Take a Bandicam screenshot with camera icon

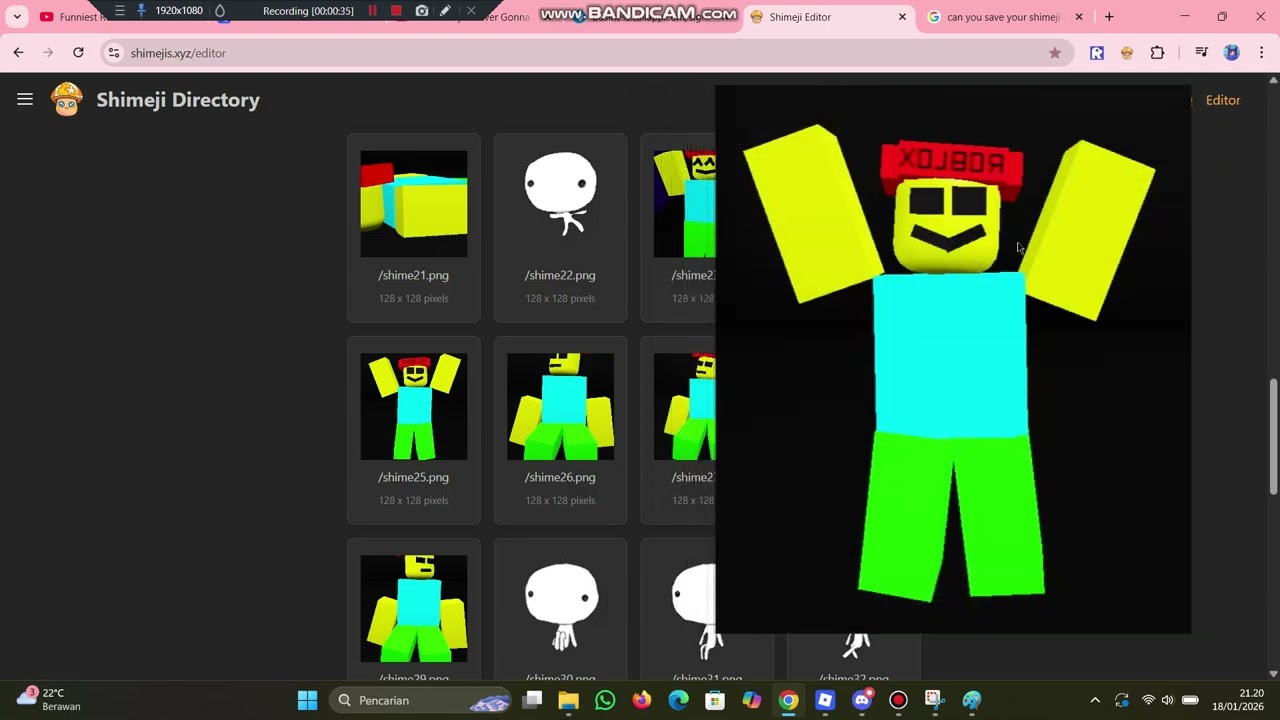pyautogui.click(x=421, y=11)
